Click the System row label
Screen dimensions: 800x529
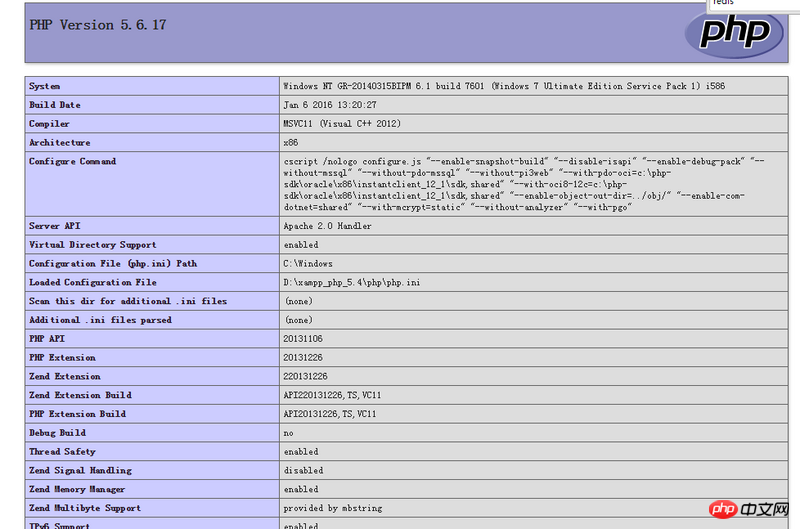coord(45,86)
